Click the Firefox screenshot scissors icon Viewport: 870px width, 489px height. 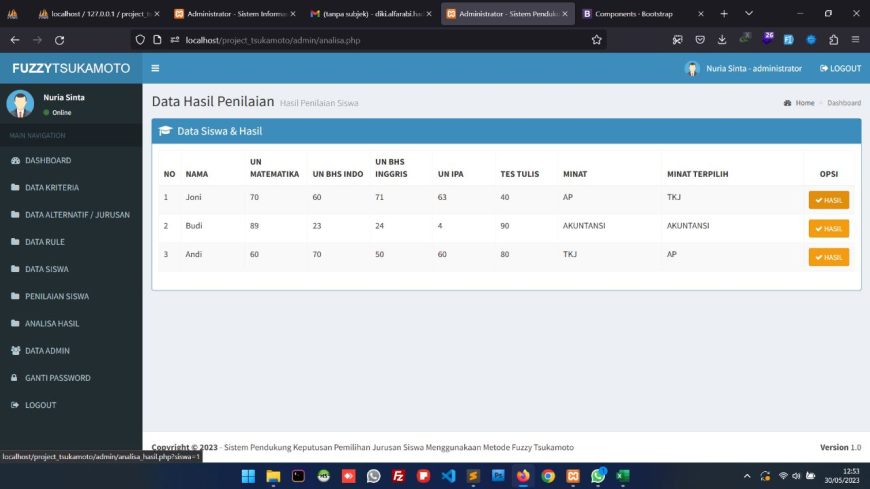[677, 40]
